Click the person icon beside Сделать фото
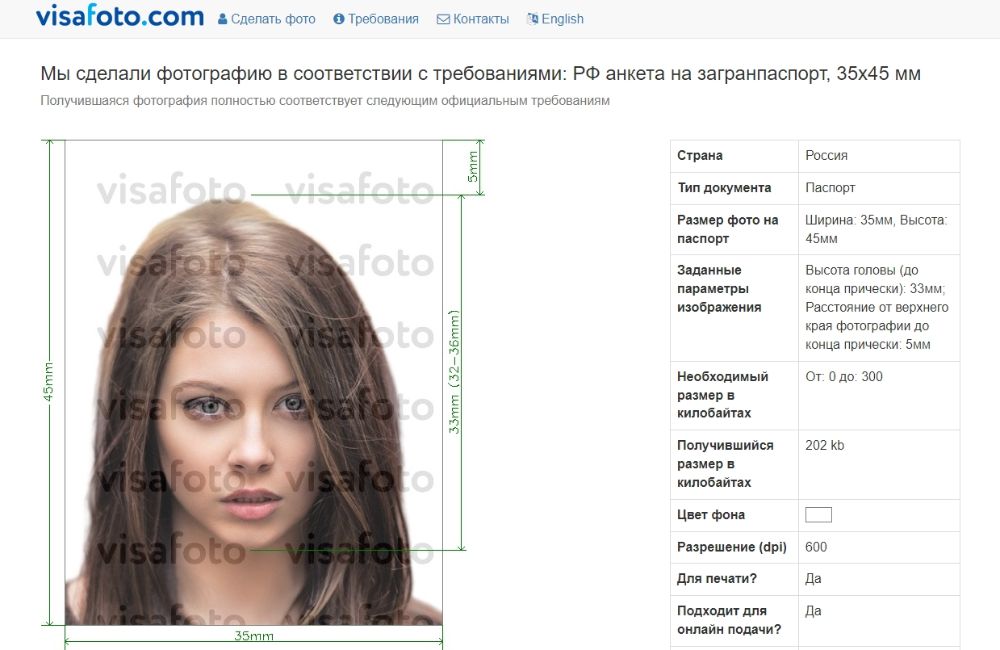The width and height of the screenshot is (1000, 650). point(223,19)
